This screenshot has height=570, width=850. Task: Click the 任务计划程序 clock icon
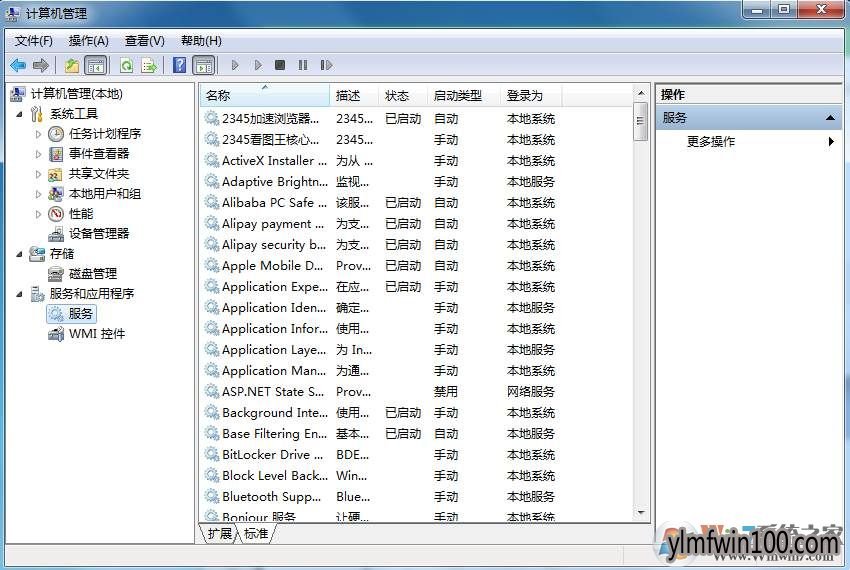(x=56, y=134)
